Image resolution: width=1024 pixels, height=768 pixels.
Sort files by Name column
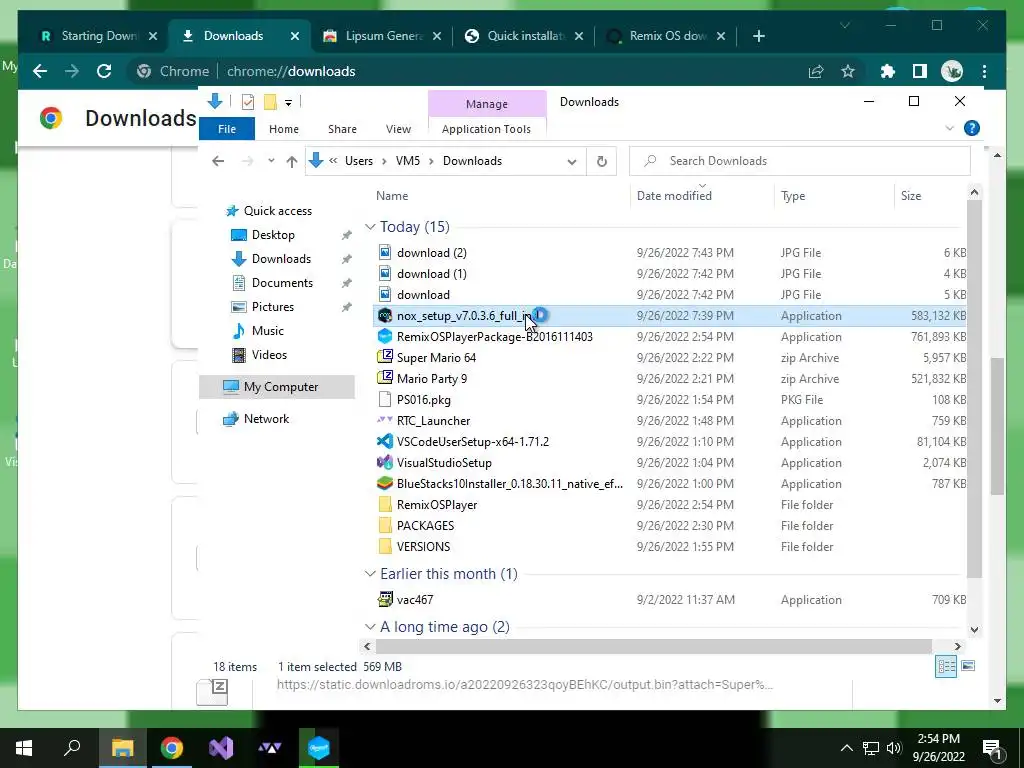(x=392, y=195)
